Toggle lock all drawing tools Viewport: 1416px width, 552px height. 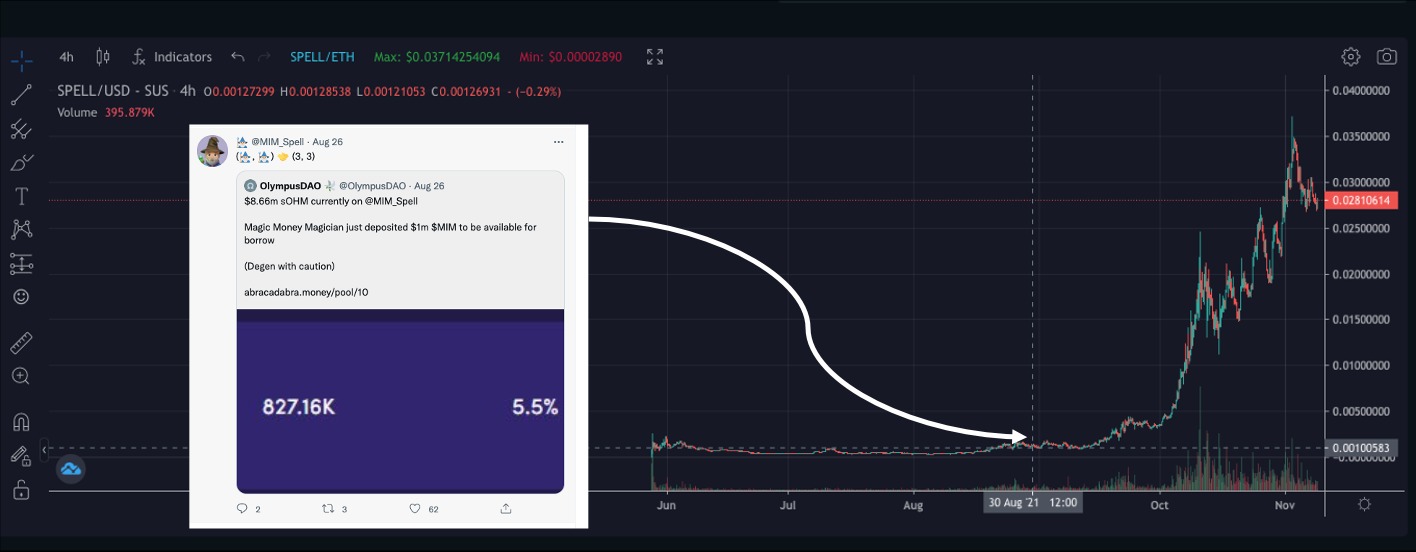(x=21, y=490)
